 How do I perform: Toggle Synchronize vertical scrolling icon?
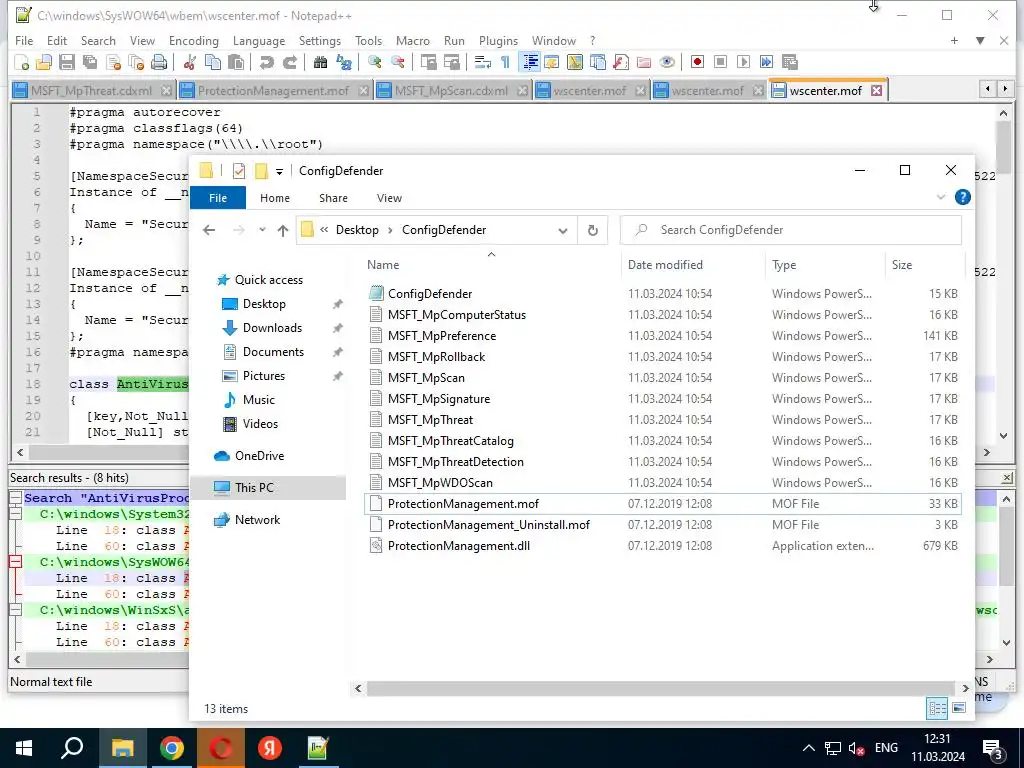point(428,63)
